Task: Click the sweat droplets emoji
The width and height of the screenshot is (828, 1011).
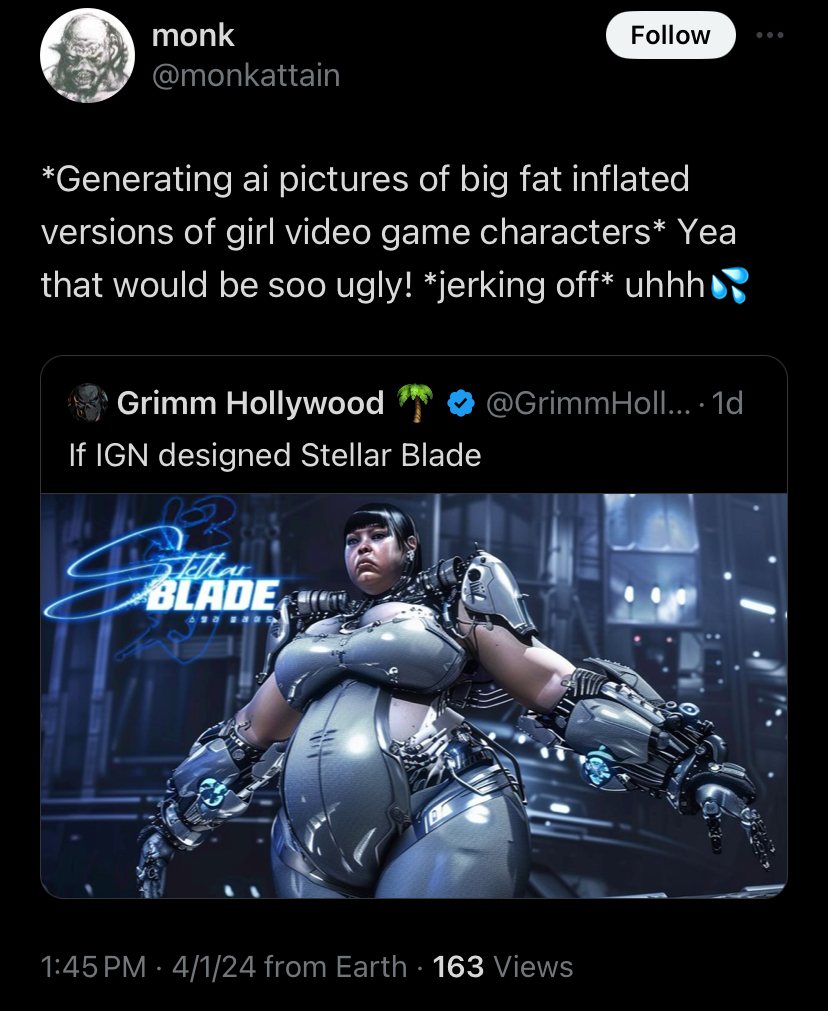Action: 729,285
